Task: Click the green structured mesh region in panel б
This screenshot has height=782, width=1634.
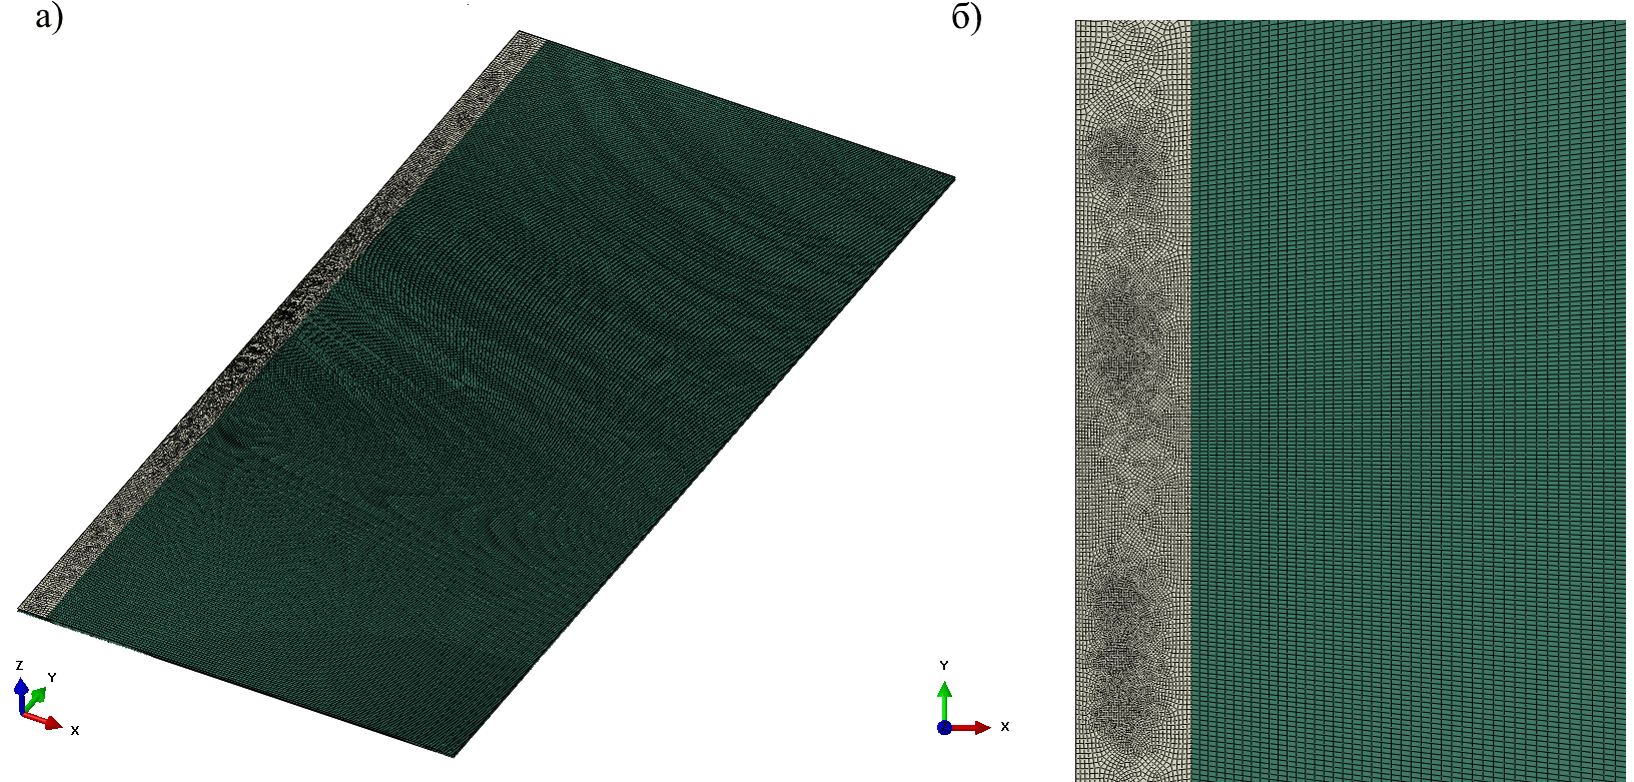Action: (x=1408, y=400)
